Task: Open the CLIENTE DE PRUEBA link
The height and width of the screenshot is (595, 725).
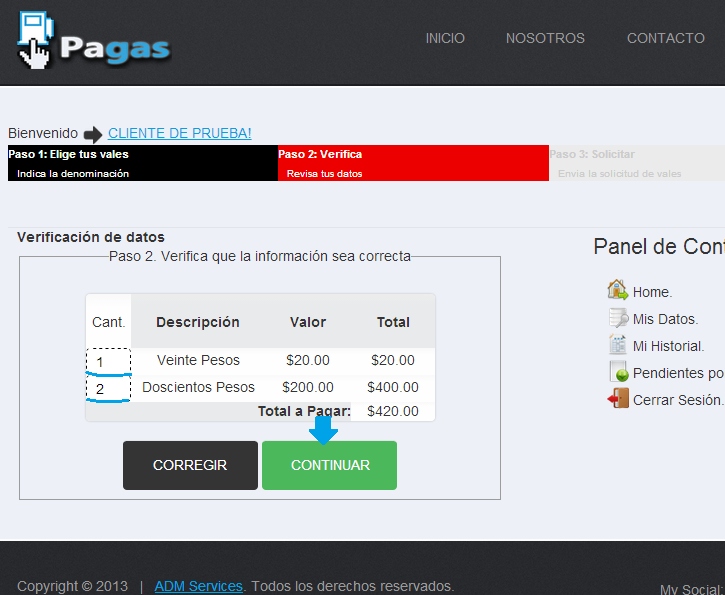Action: [180, 133]
